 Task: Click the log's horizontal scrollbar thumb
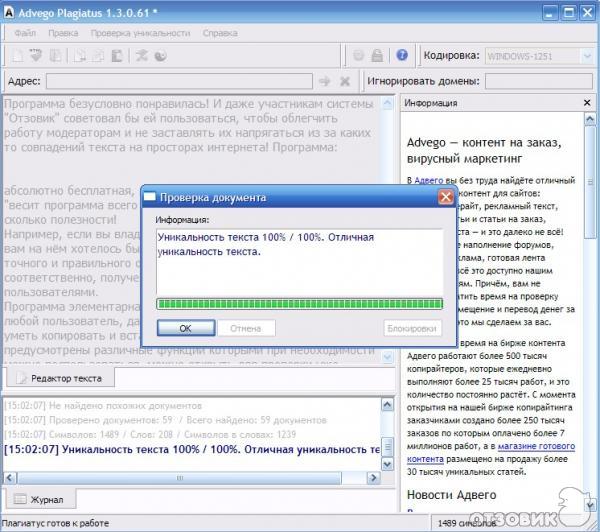click(179, 478)
